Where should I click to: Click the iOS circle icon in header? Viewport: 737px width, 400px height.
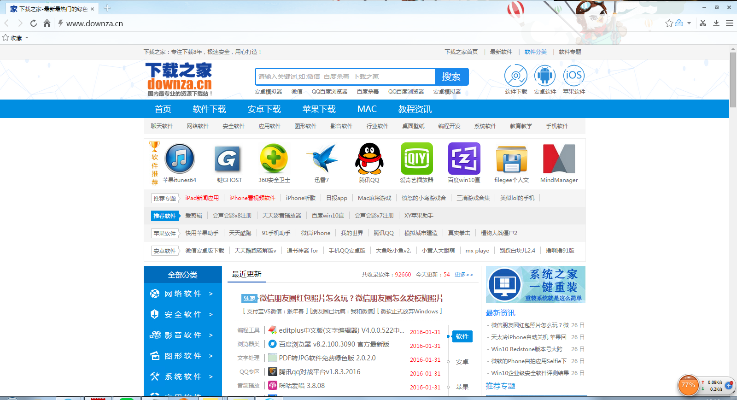(x=574, y=75)
